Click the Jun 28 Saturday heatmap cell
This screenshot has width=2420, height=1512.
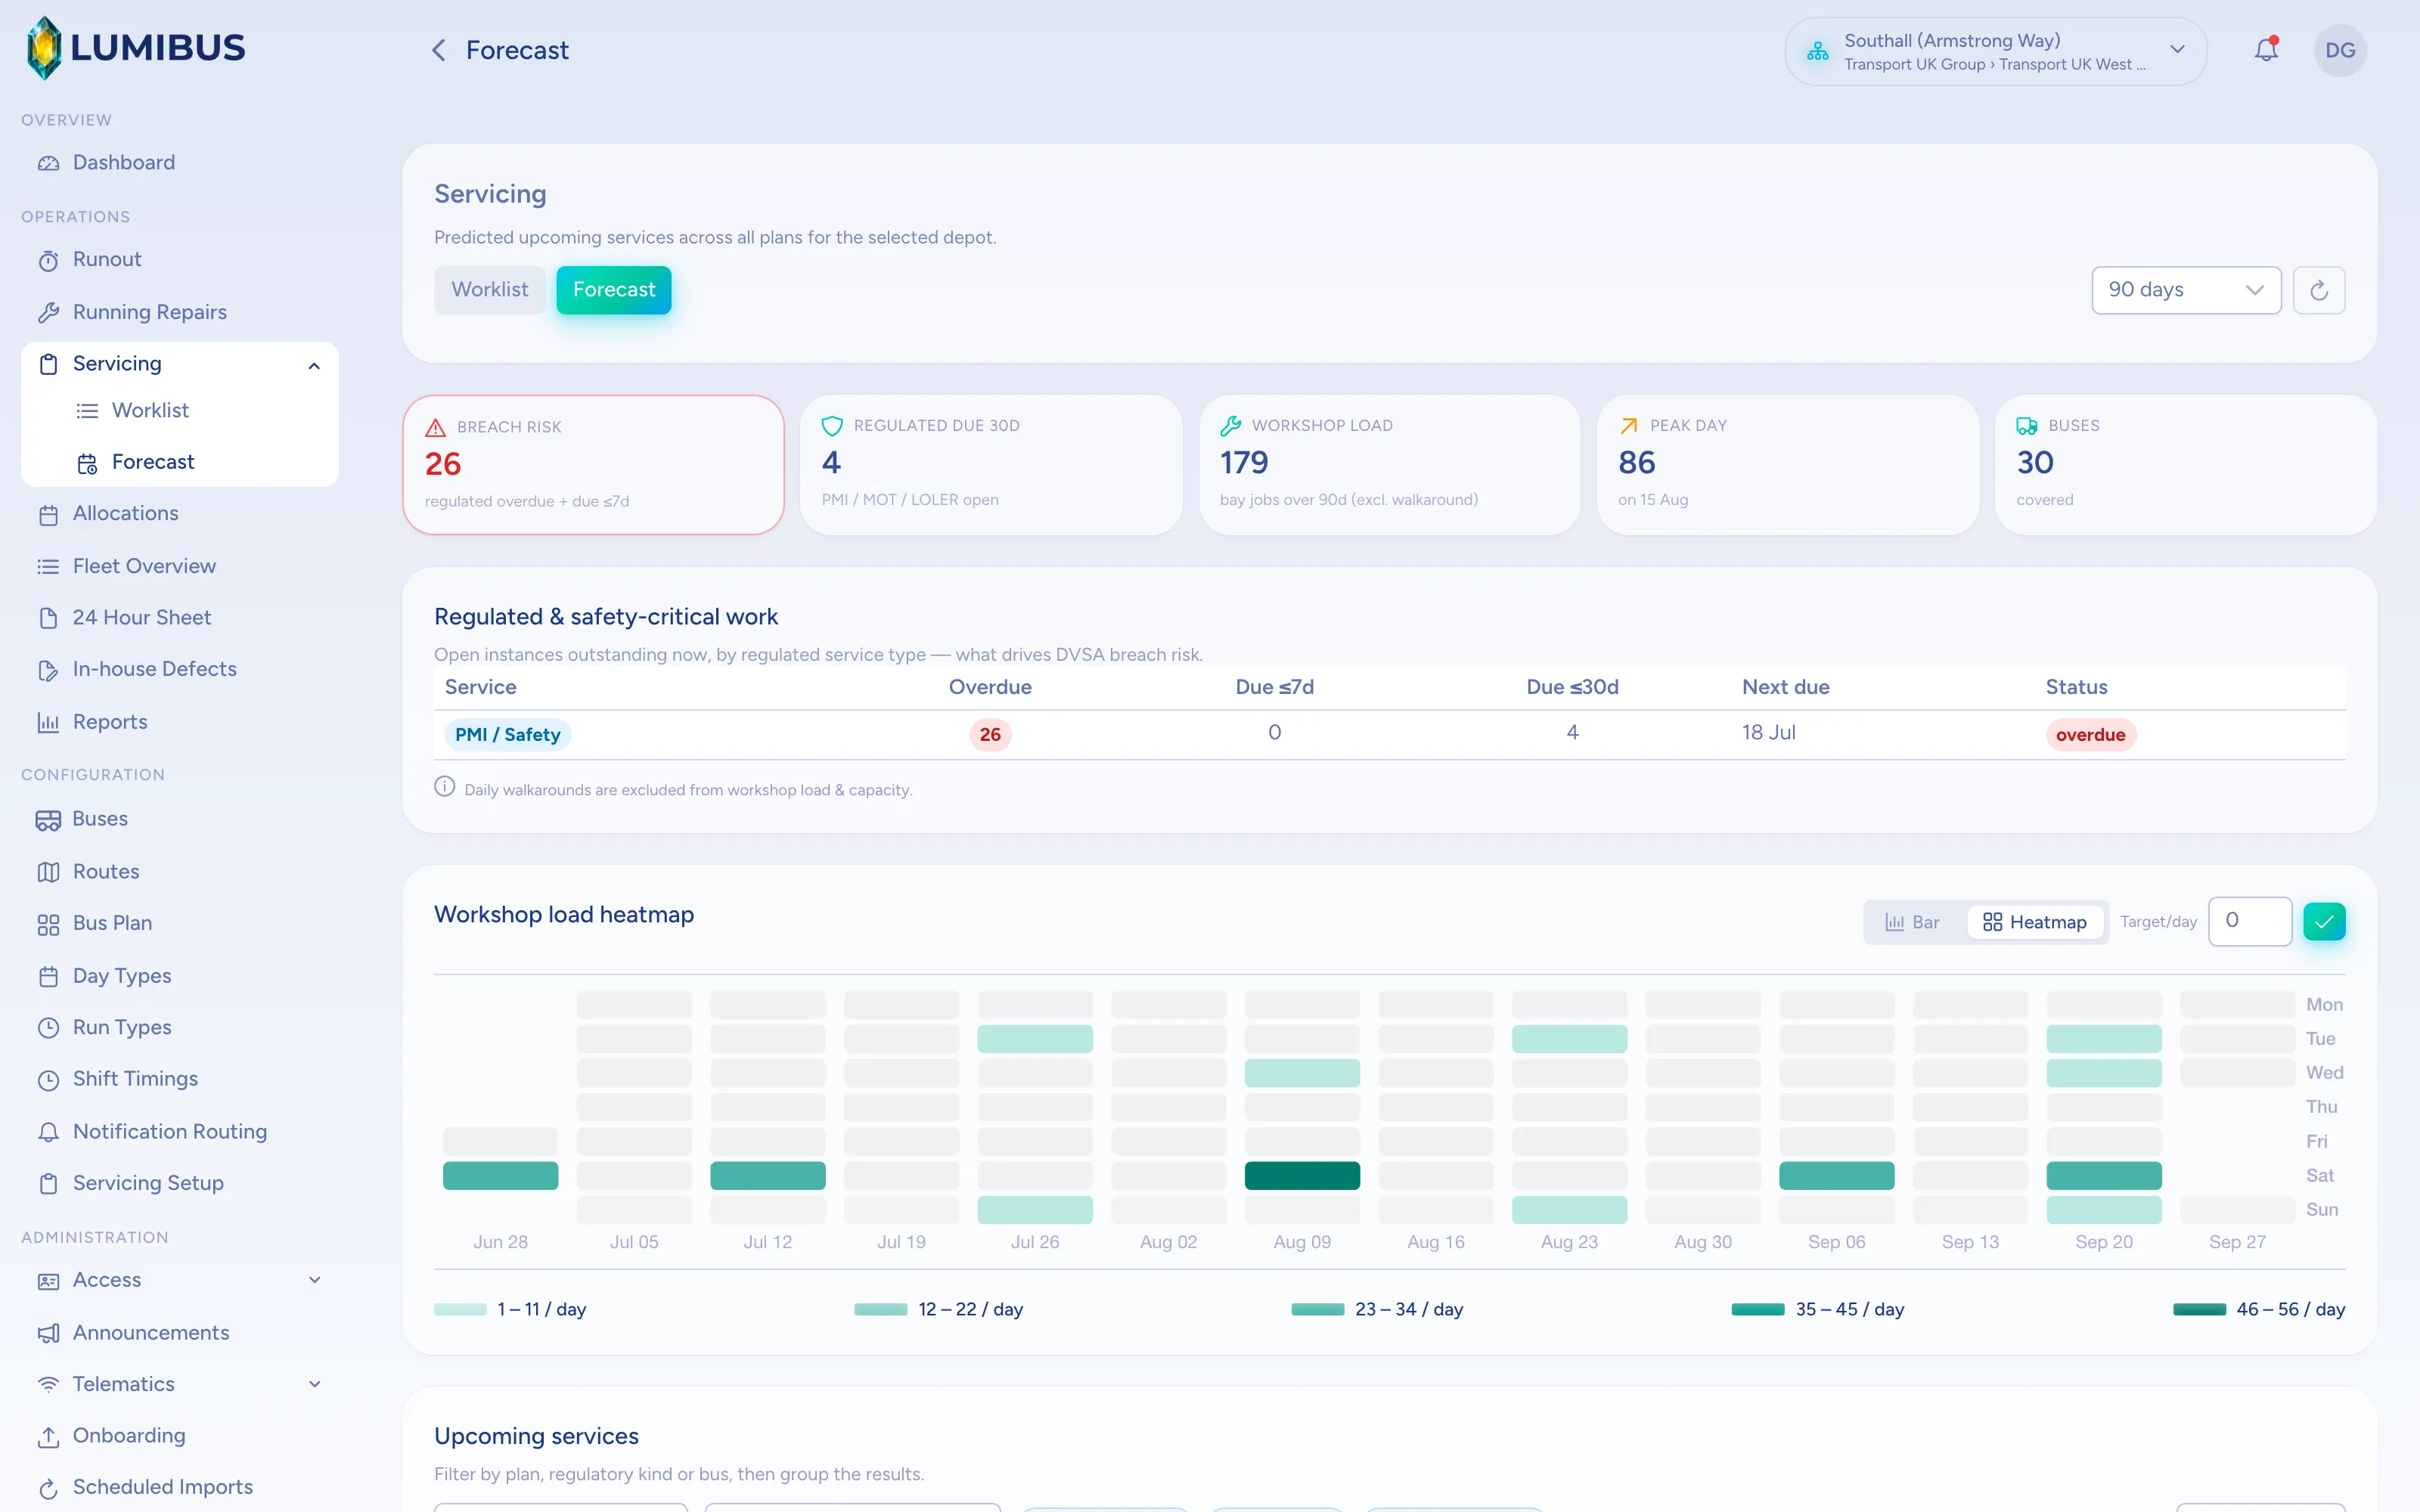click(501, 1176)
